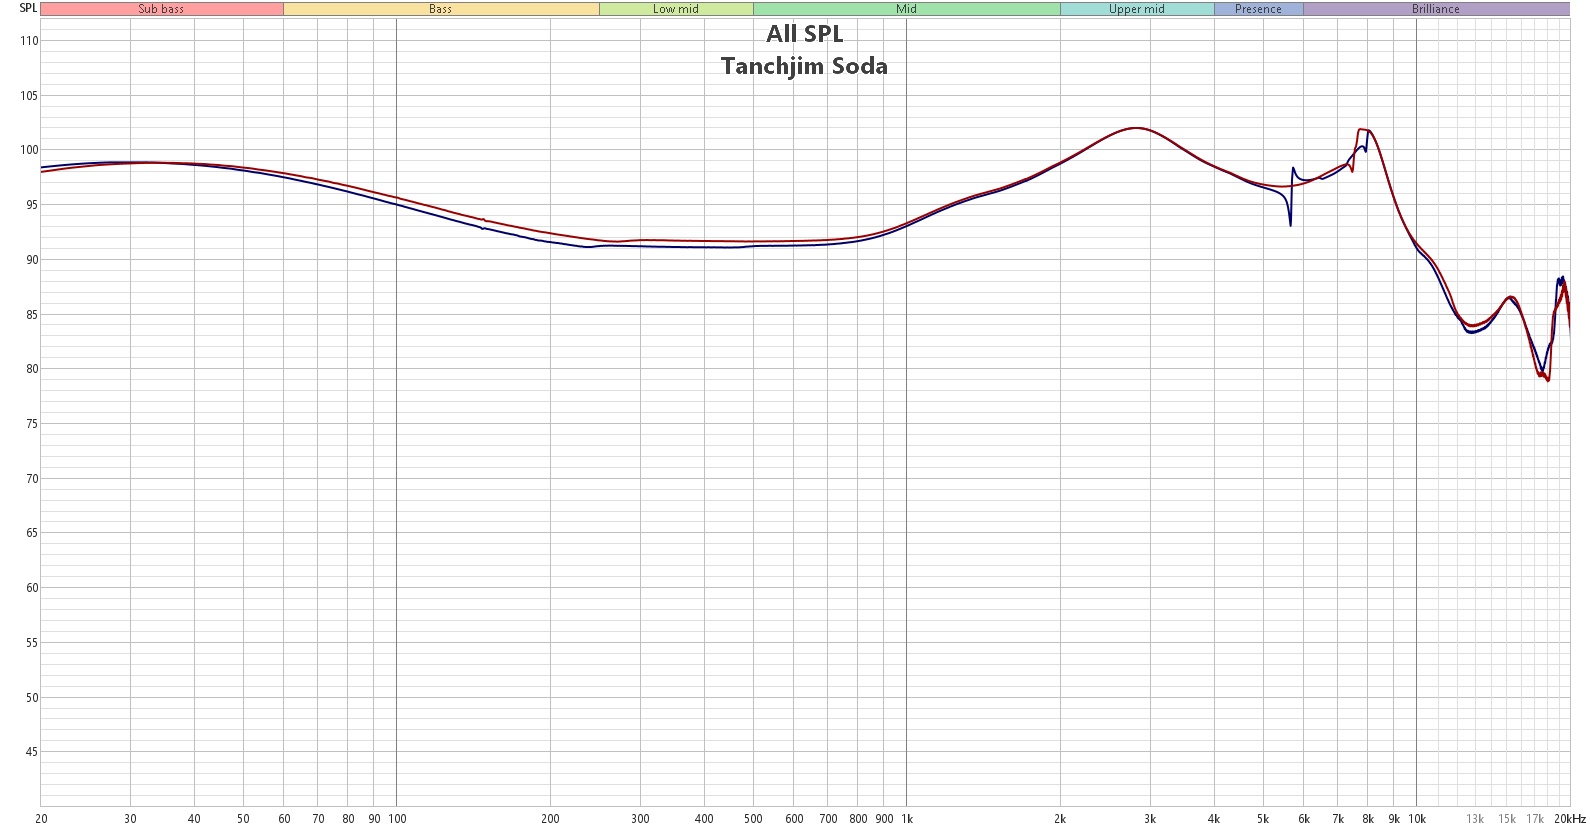Image resolution: width=1590 pixels, height=831 pixels.
Task: Click the Sub bass band label
Action: coord(161,9)
